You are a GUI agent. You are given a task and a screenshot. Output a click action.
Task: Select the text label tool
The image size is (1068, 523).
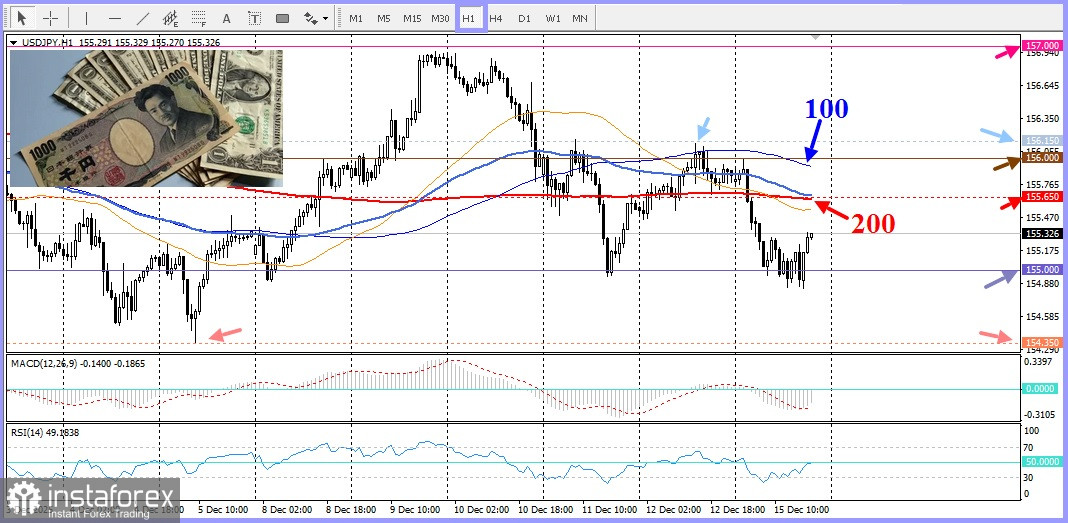point(254,18)
